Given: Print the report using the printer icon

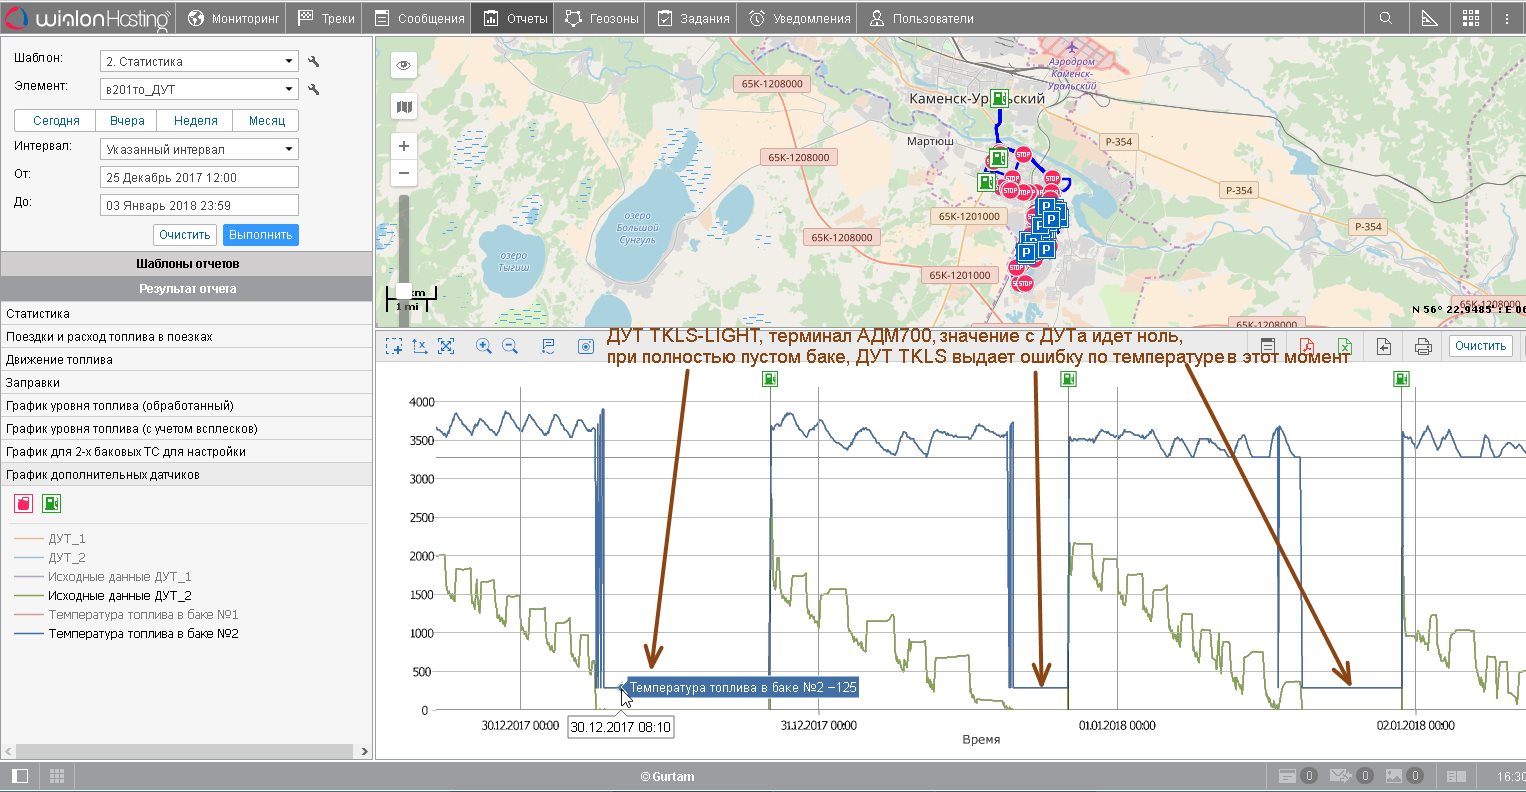Looking at the screenshot, I should 1423,346.
